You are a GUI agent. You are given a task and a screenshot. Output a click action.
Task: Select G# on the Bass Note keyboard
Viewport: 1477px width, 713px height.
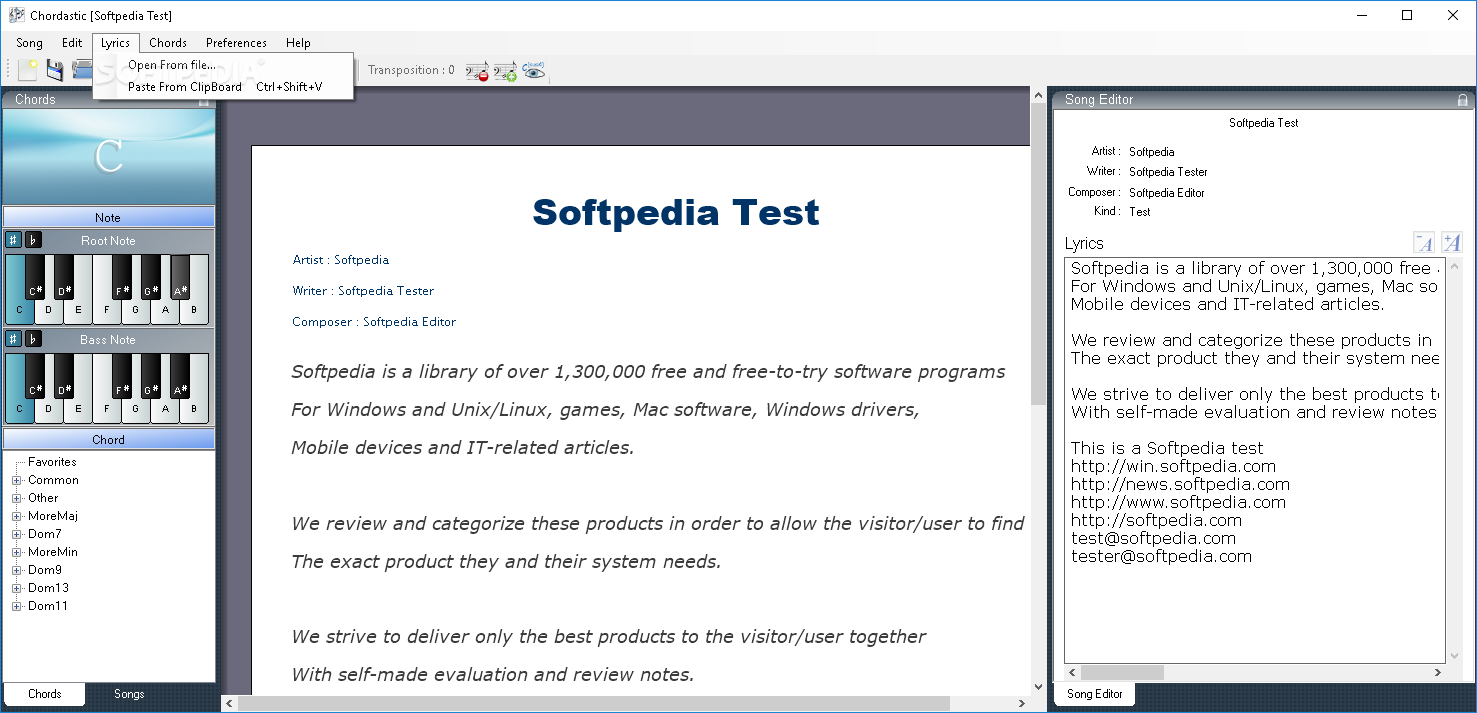click(x=151, y=376)
